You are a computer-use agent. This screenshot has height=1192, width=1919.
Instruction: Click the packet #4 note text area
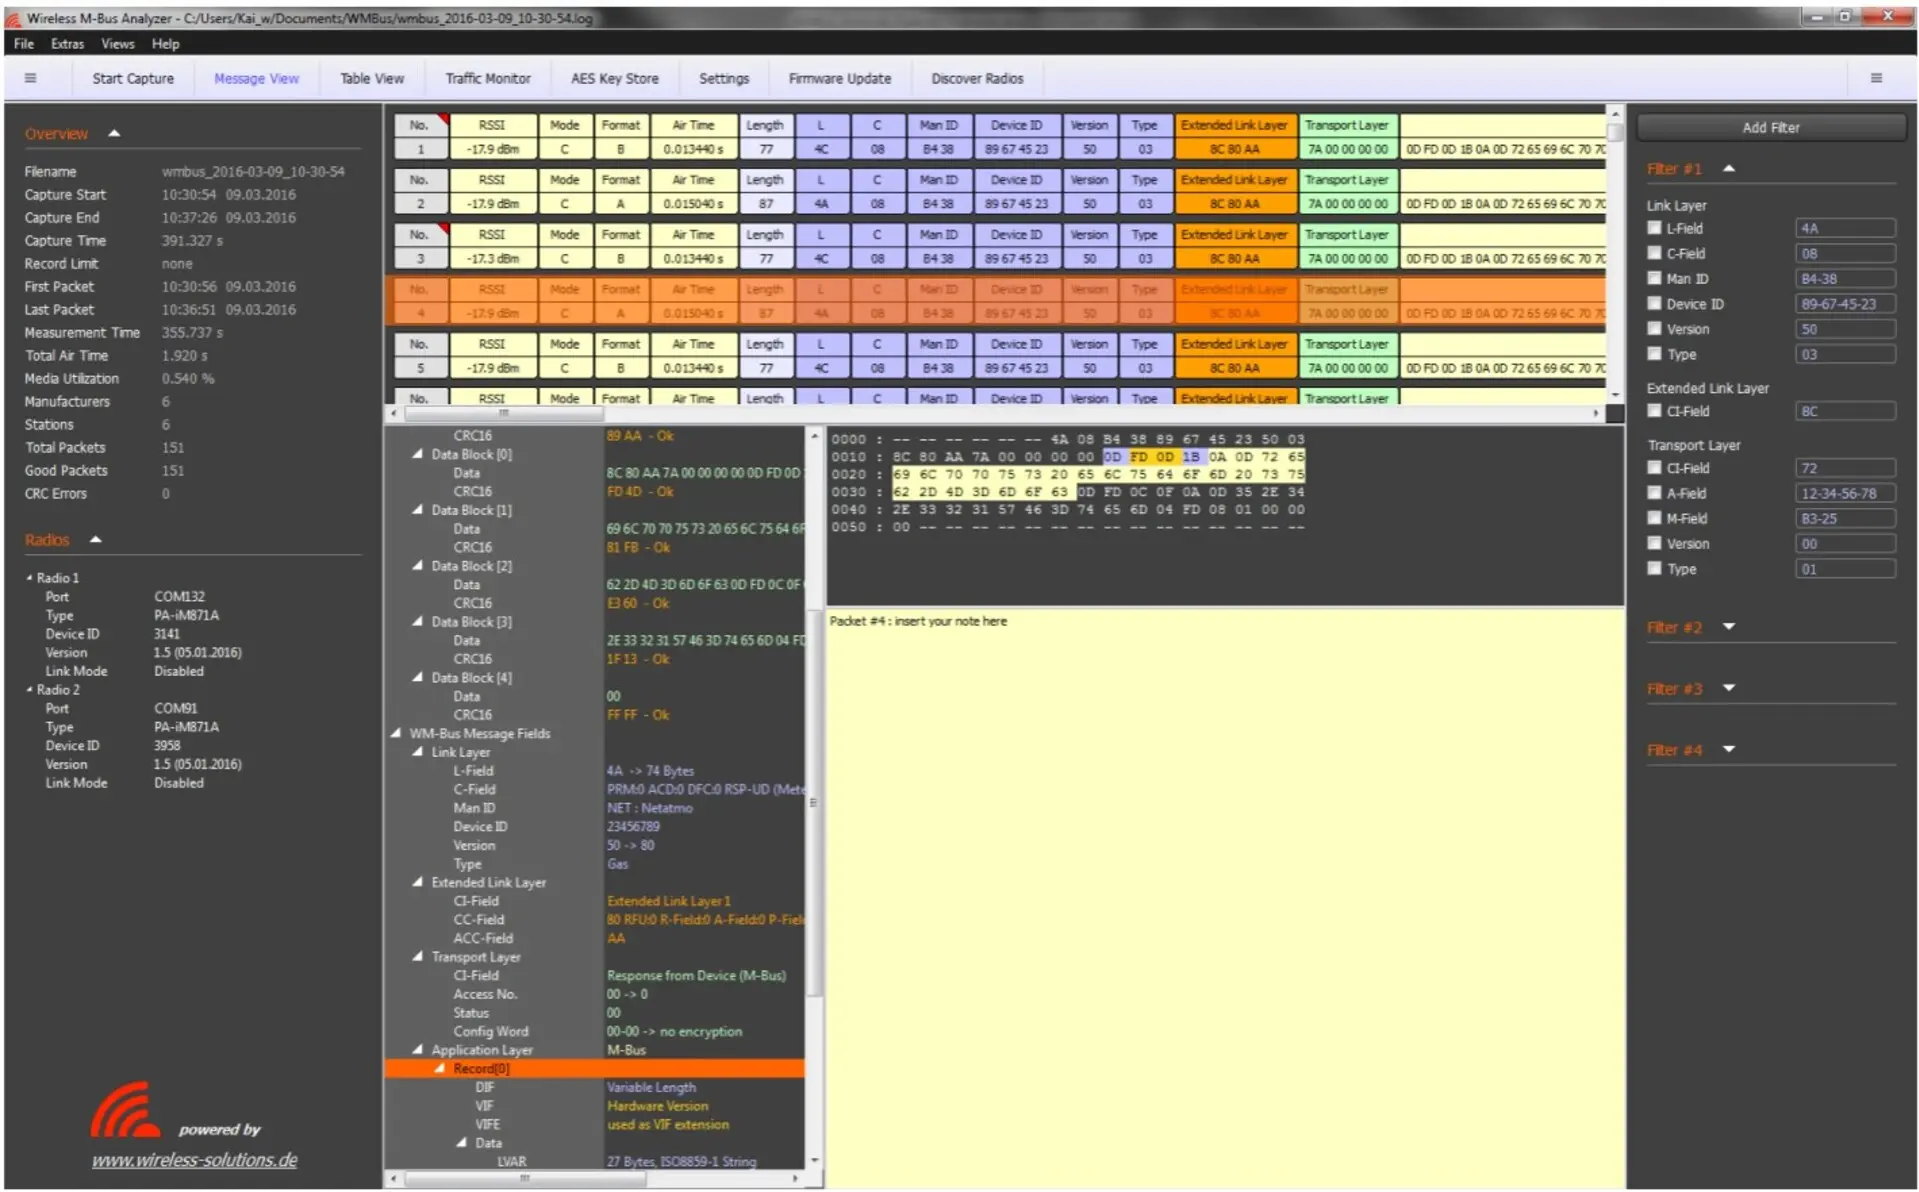(1225, 900)
